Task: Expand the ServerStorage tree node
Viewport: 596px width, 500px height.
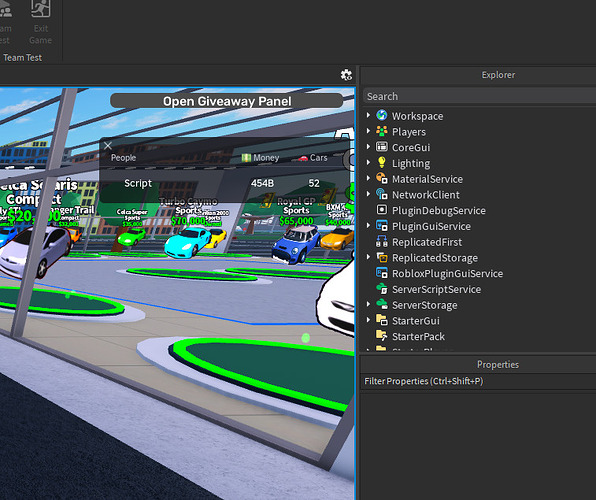Action: [x=368, y=304]
